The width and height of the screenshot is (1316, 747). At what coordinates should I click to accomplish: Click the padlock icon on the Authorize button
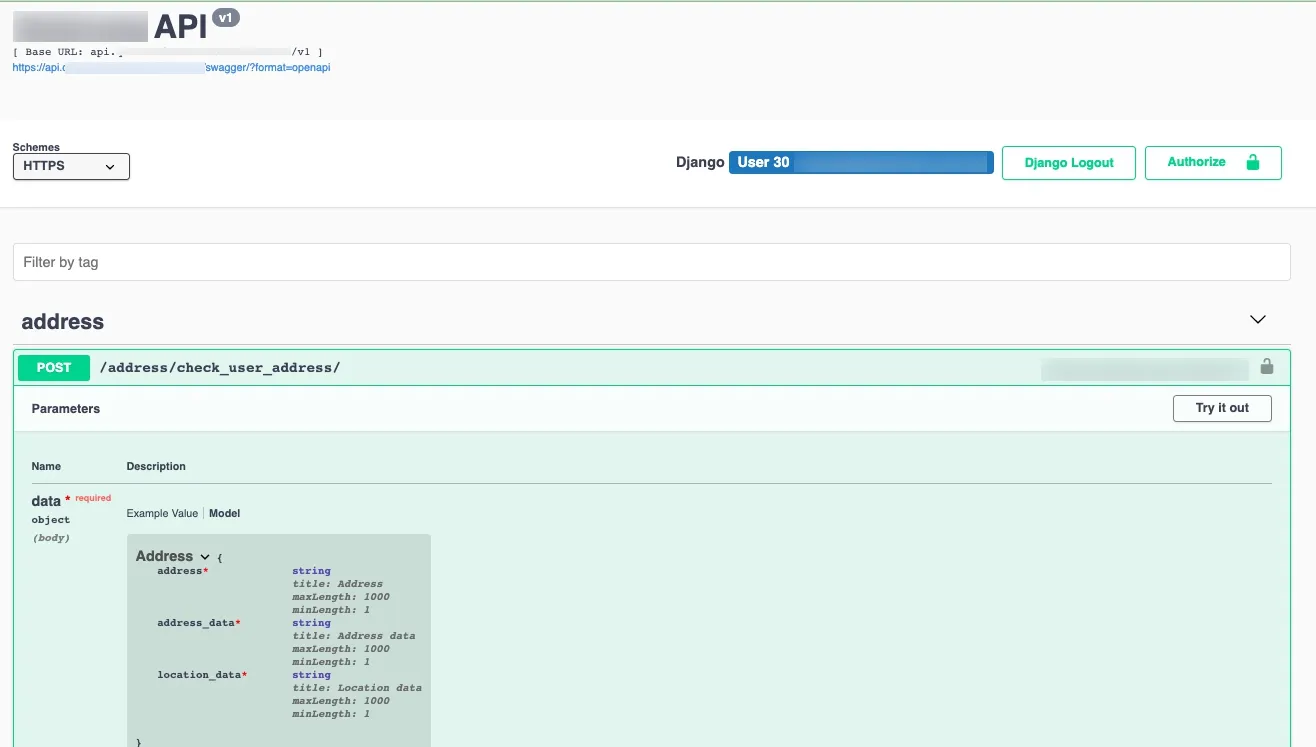tap(1253, 162)
